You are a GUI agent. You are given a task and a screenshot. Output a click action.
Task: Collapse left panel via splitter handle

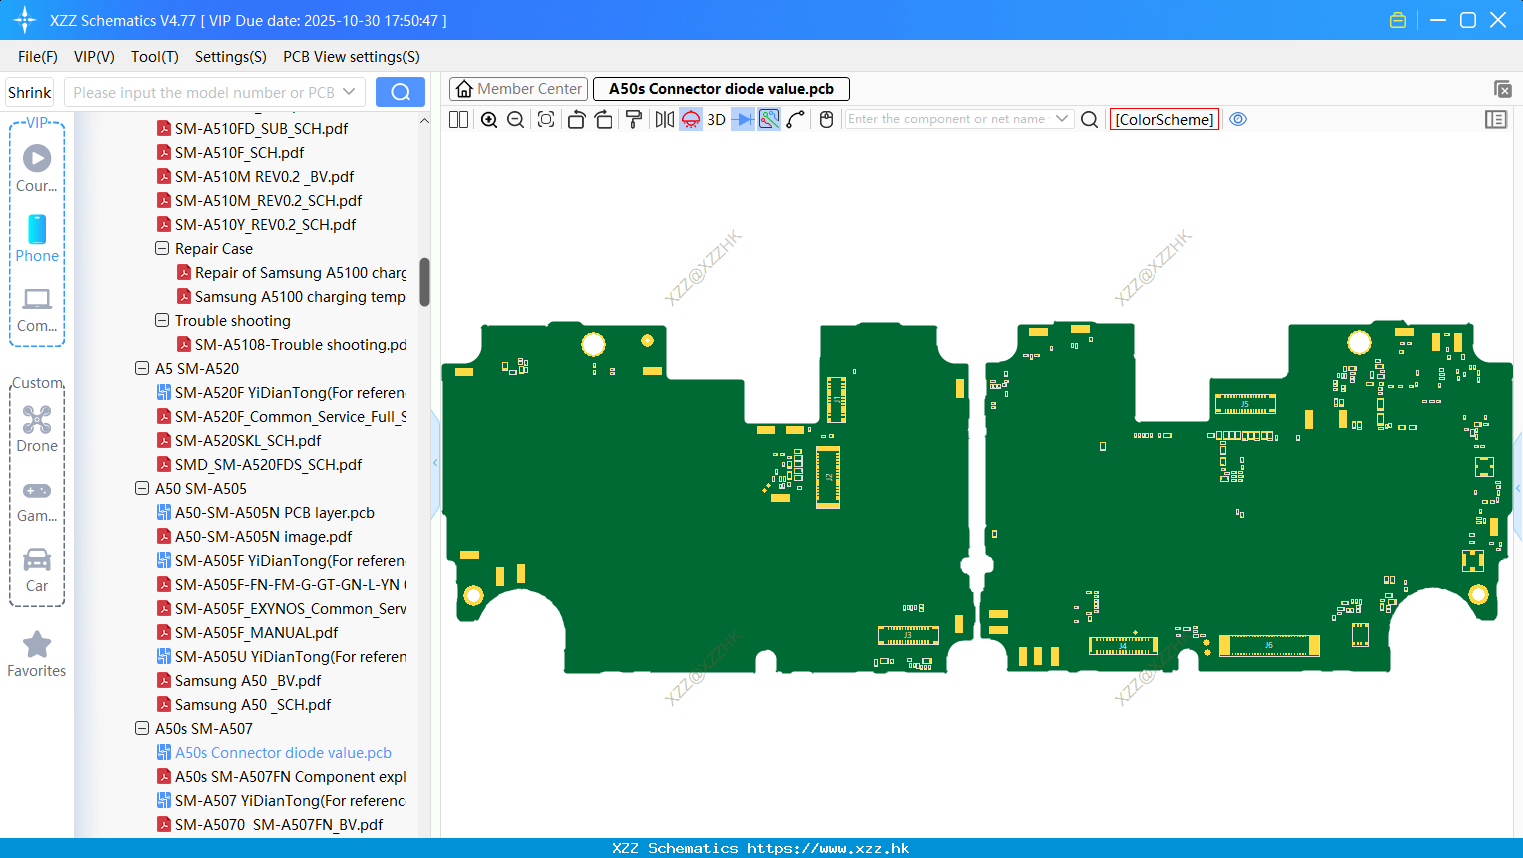pyautogui.click(x=435, y=463)
